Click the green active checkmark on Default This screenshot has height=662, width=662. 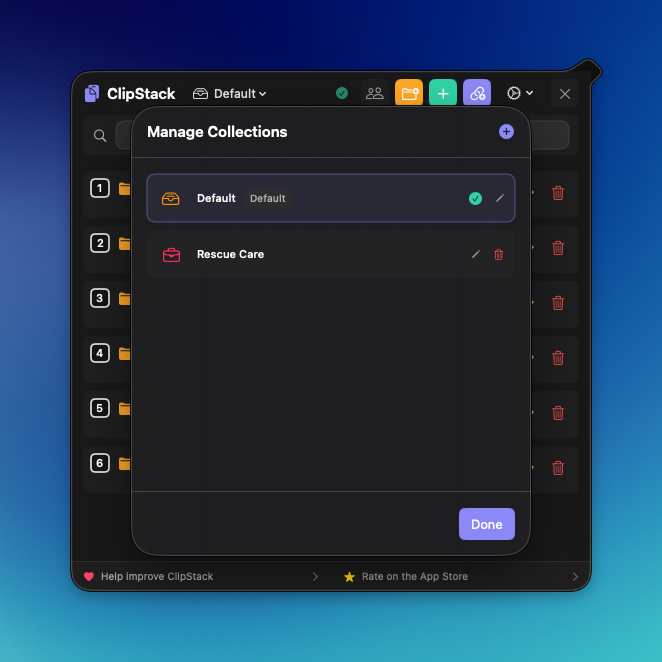pyautogui.click(x=475, y=198)
